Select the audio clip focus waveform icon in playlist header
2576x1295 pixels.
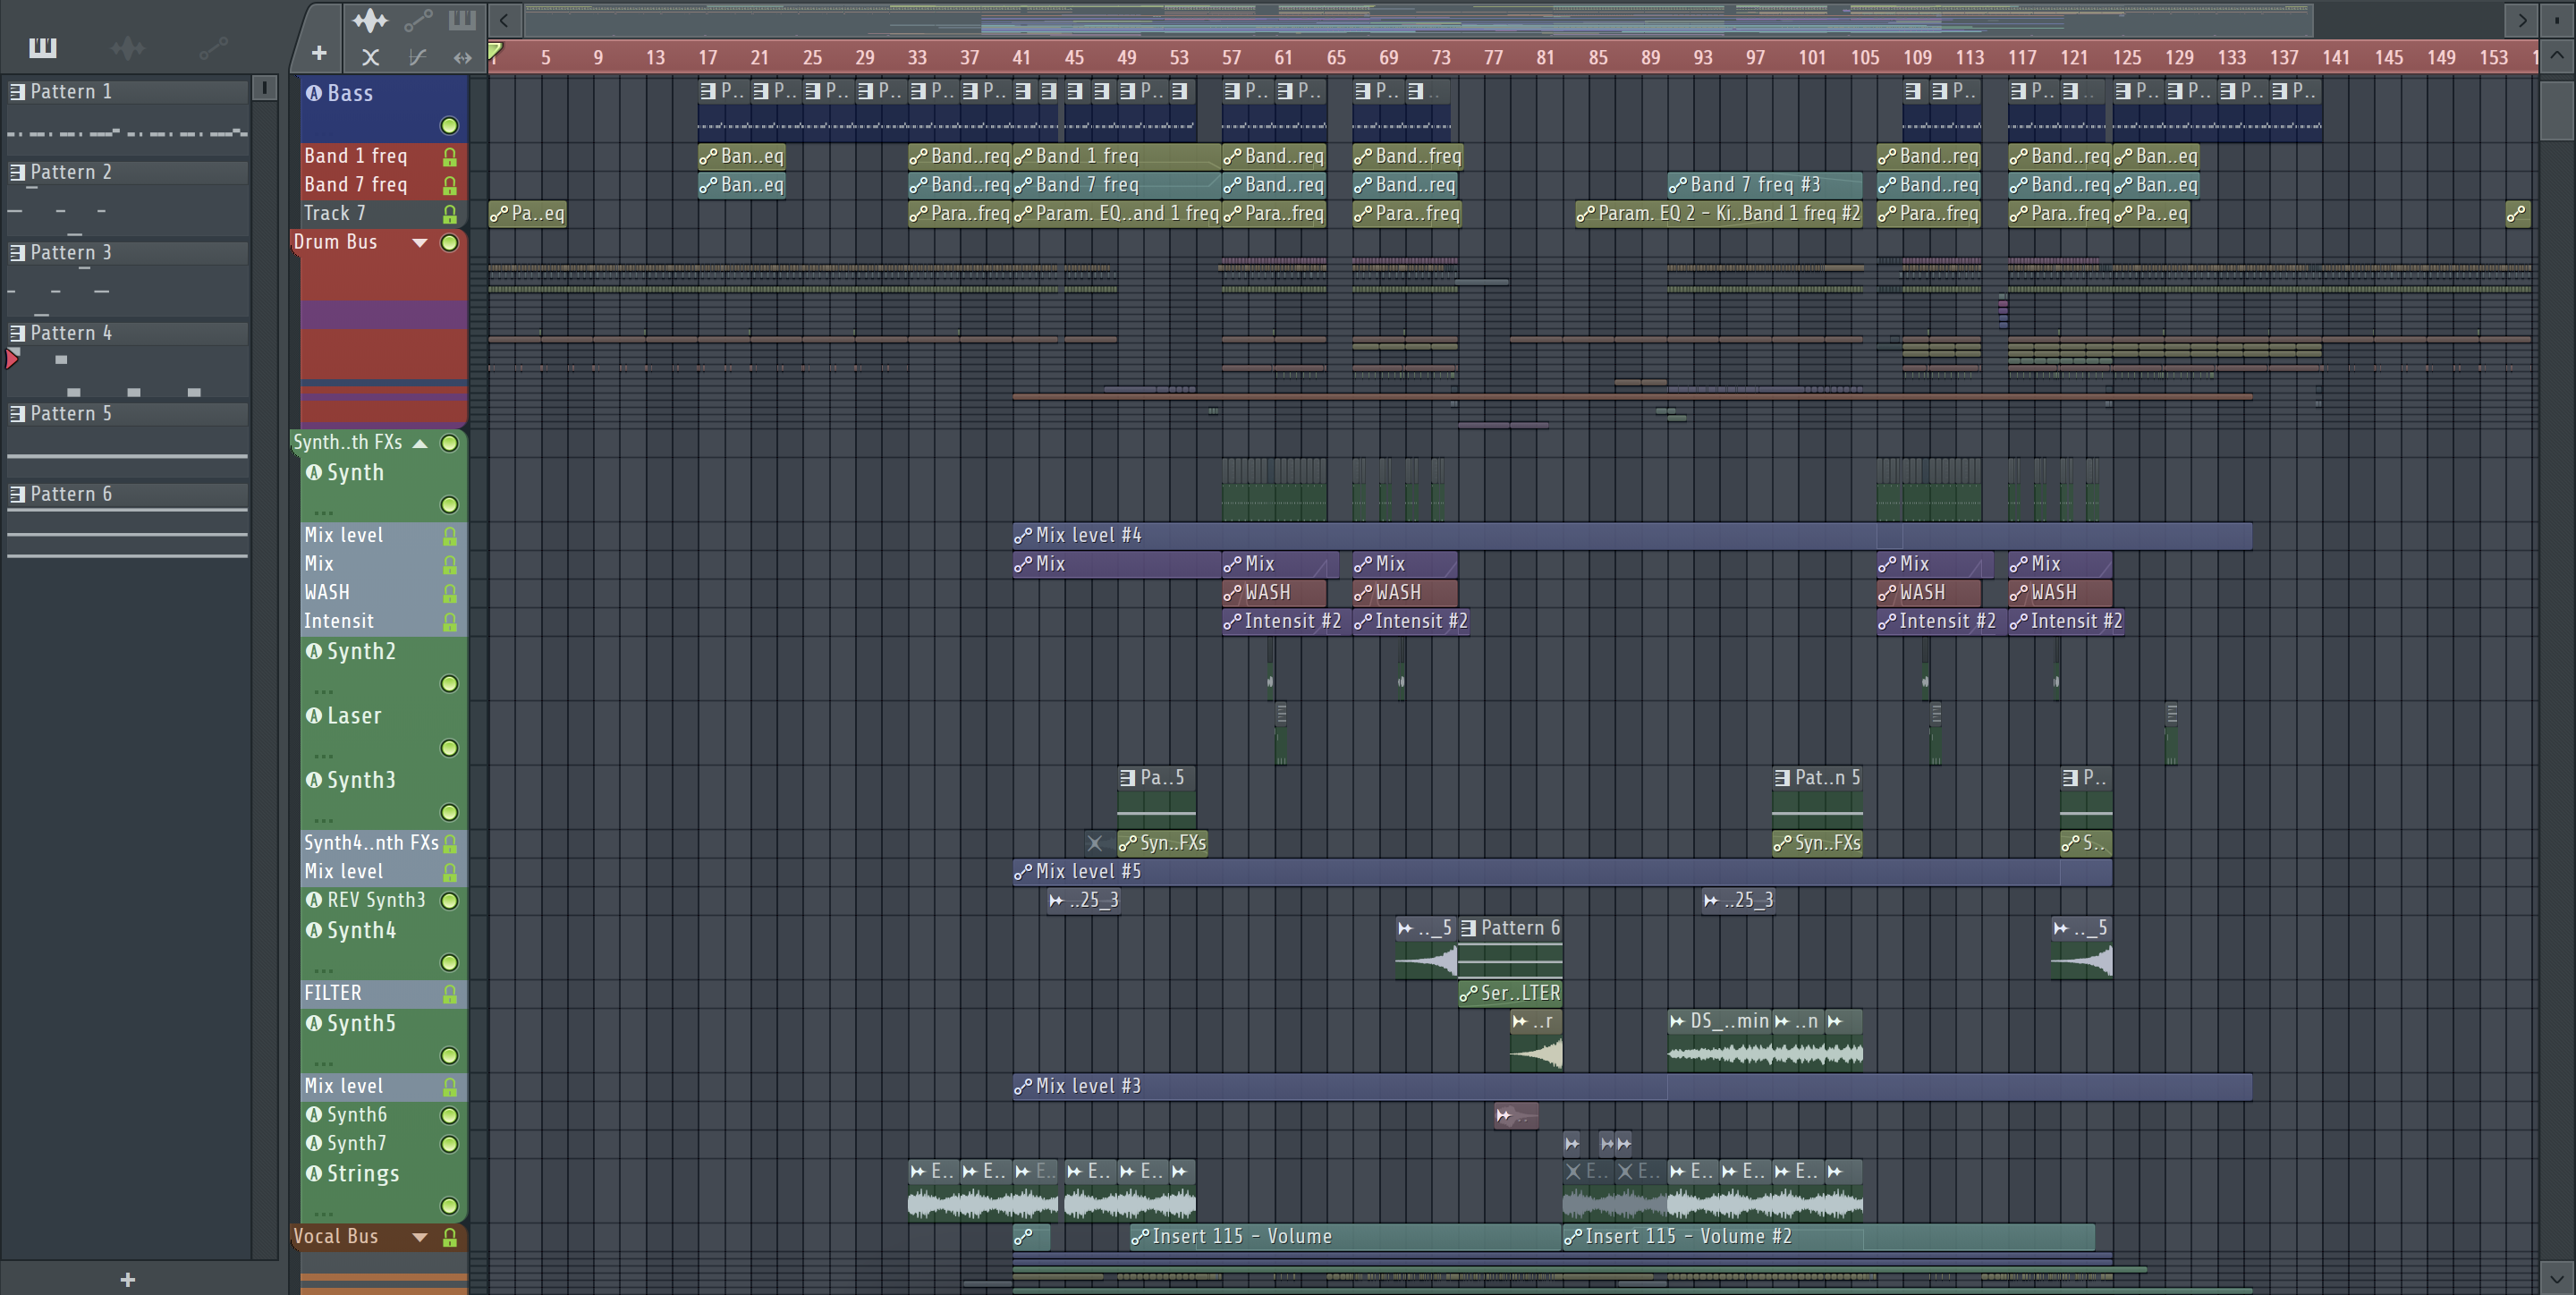coord(370,20)
